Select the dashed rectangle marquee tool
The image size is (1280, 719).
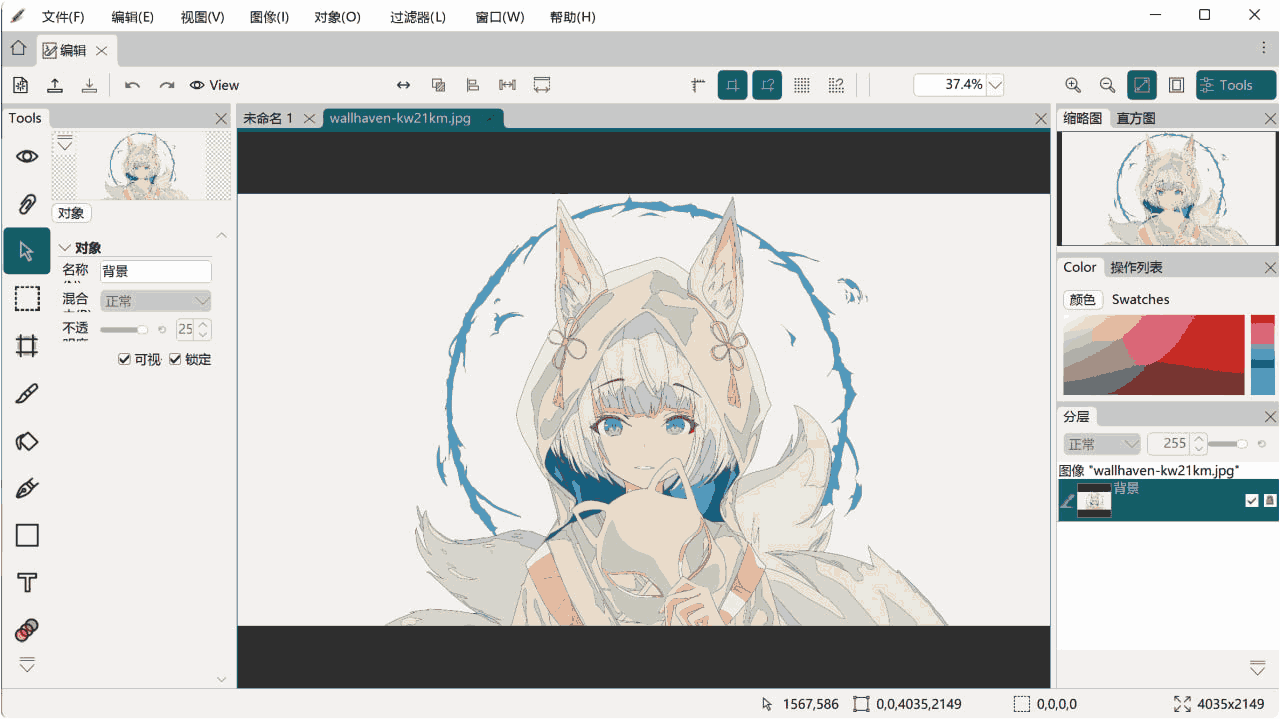click(x=27, y=298)
